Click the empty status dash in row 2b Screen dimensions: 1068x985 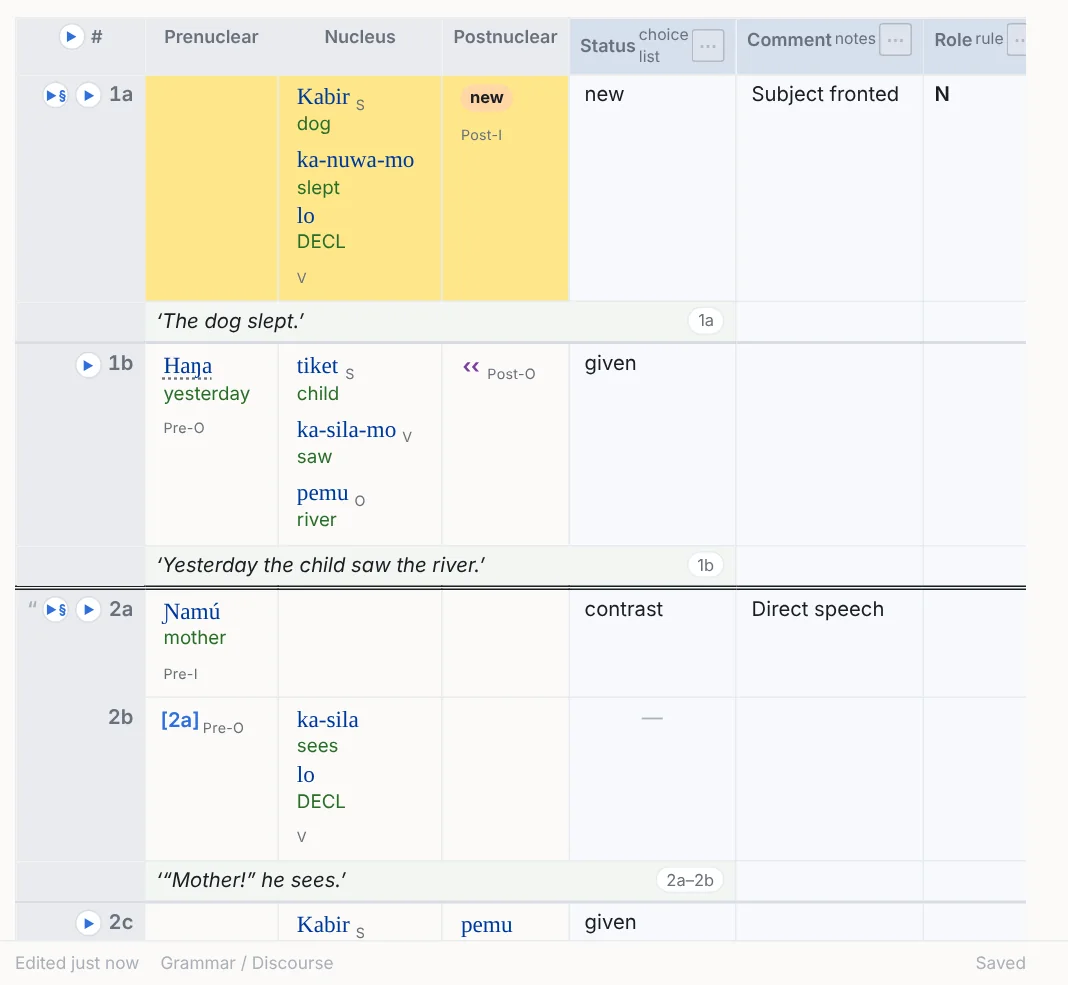(652, 718)
